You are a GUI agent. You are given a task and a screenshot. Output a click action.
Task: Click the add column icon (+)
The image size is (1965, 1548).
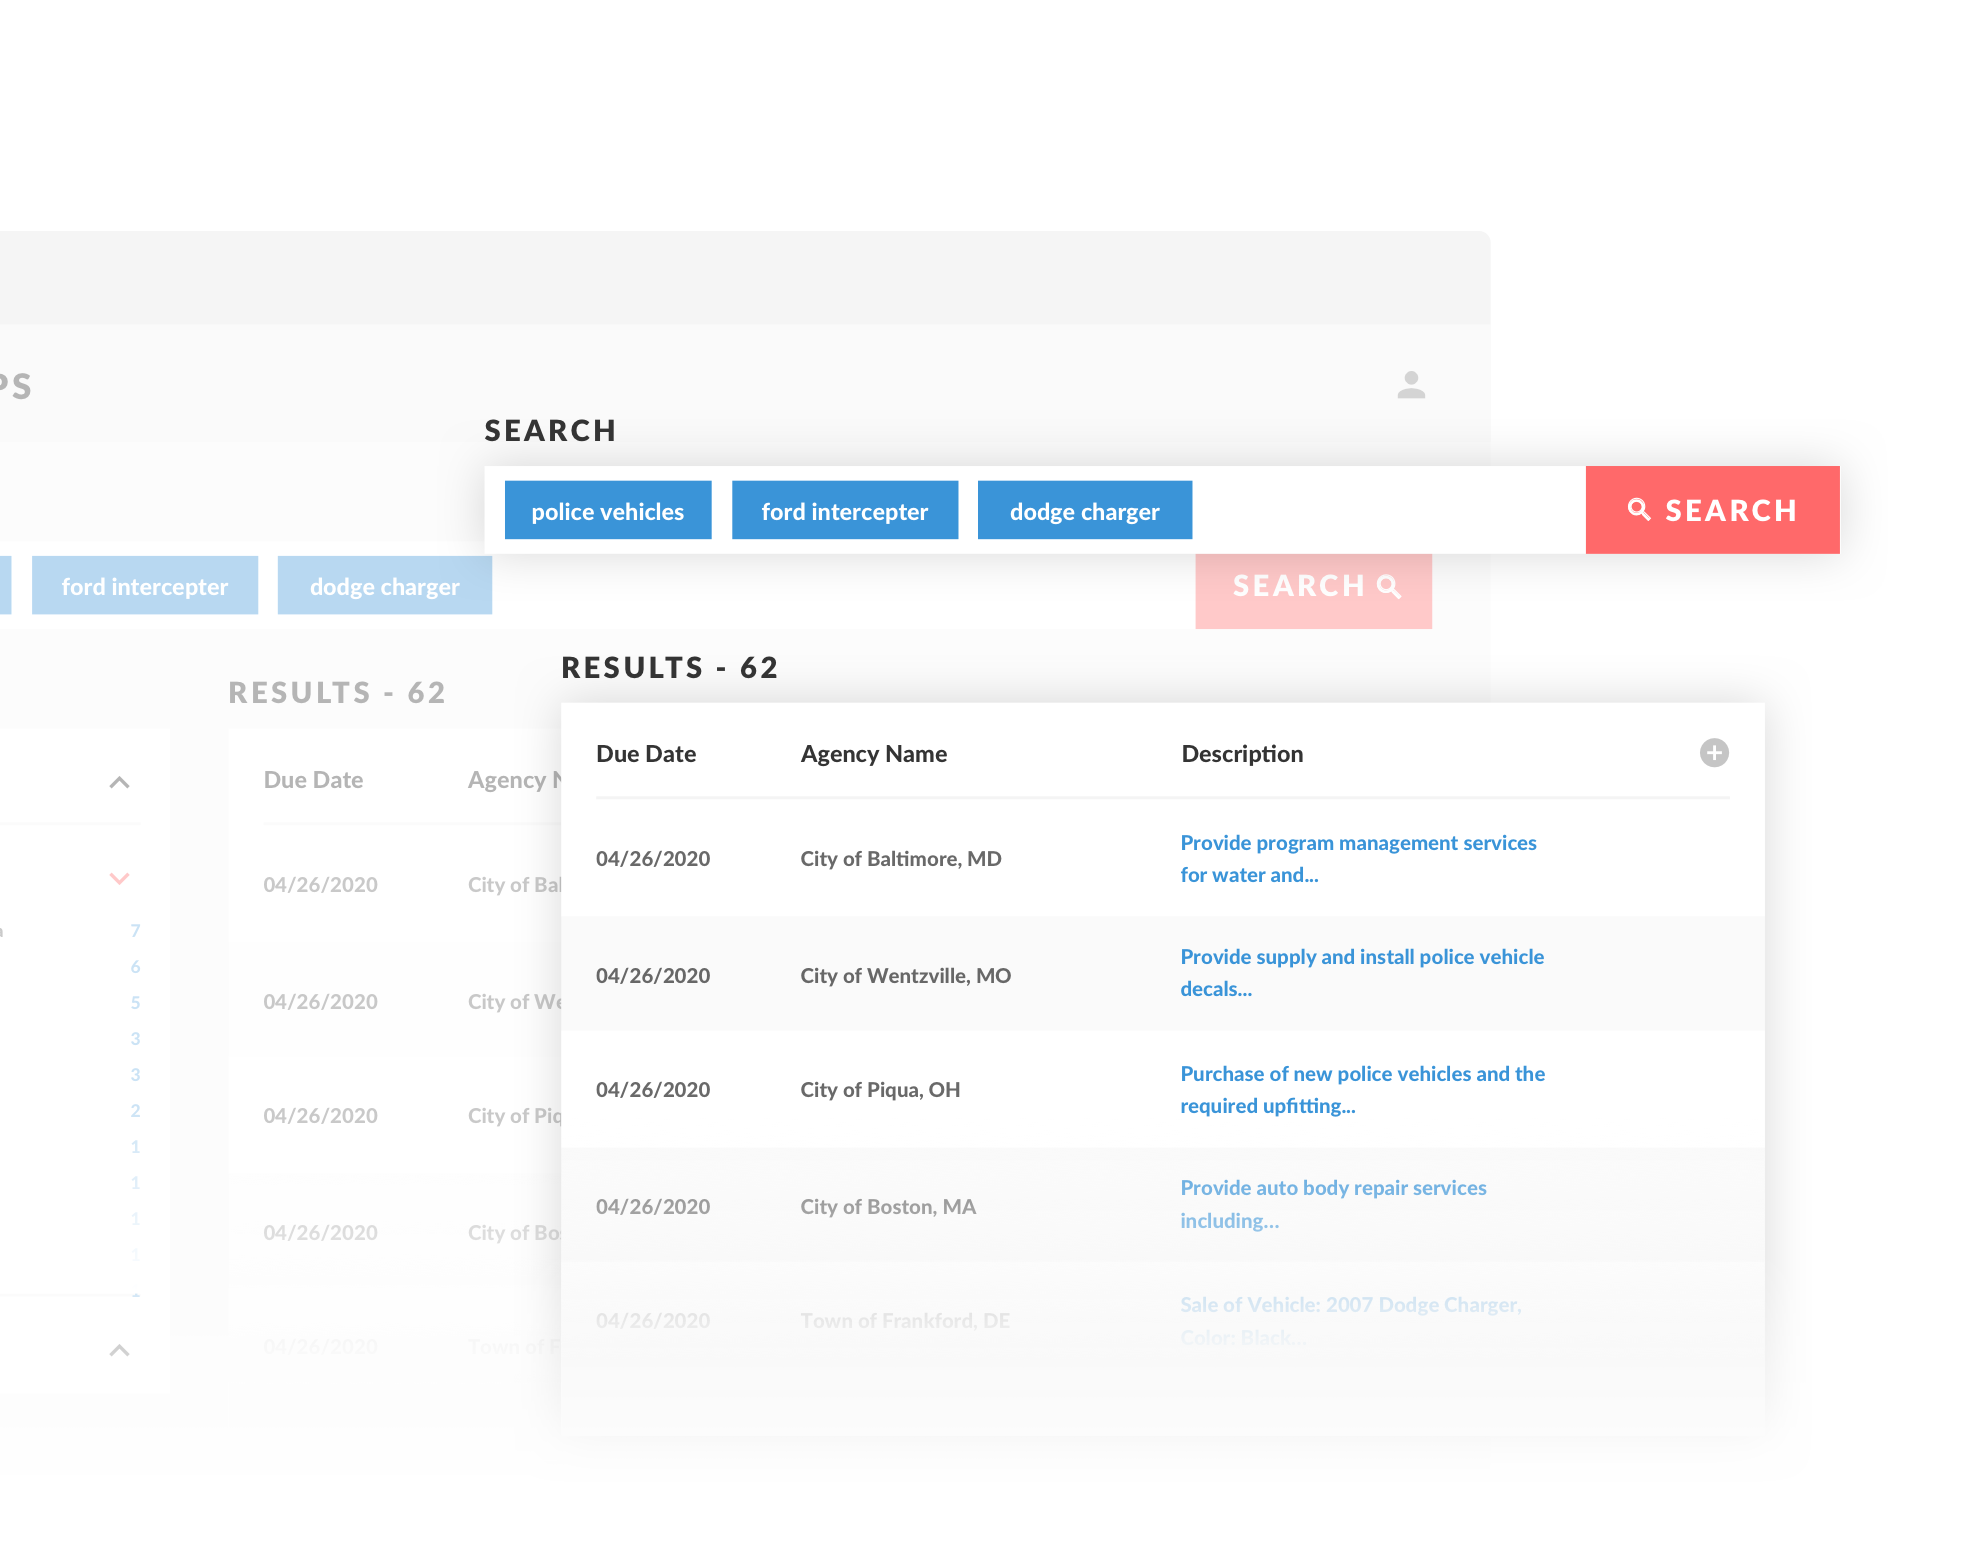1715,752
